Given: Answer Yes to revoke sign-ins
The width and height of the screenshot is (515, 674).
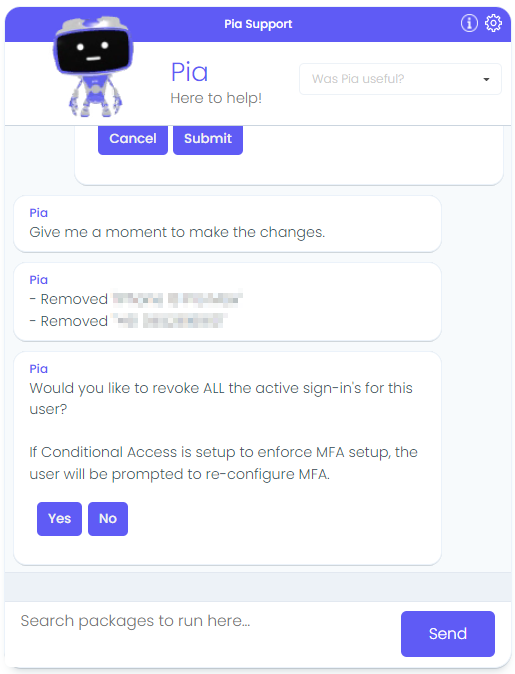Looking at the screenshot, I should tap(59, 519).
